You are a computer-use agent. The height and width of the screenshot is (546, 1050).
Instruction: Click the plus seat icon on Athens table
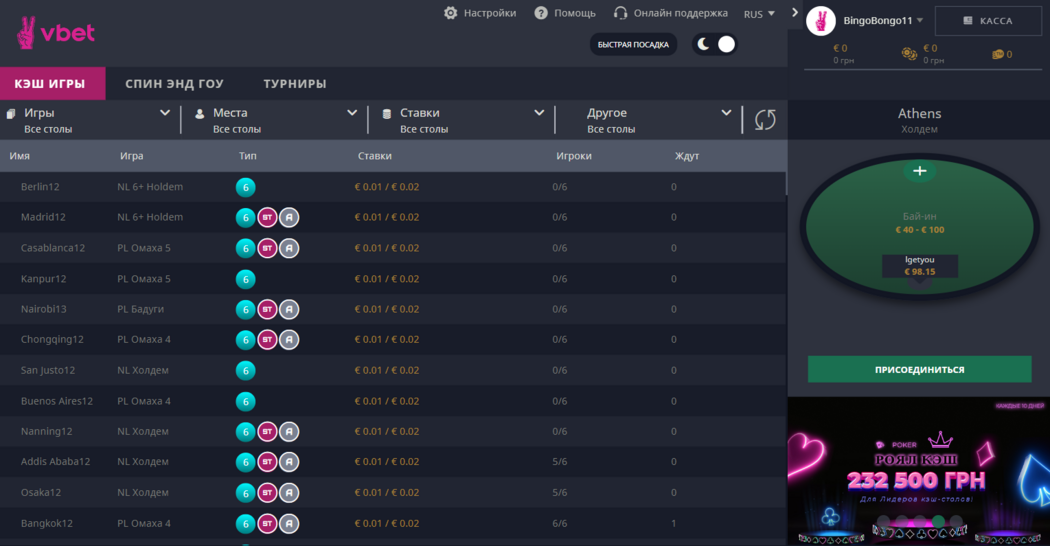click(x=919, y=171)
